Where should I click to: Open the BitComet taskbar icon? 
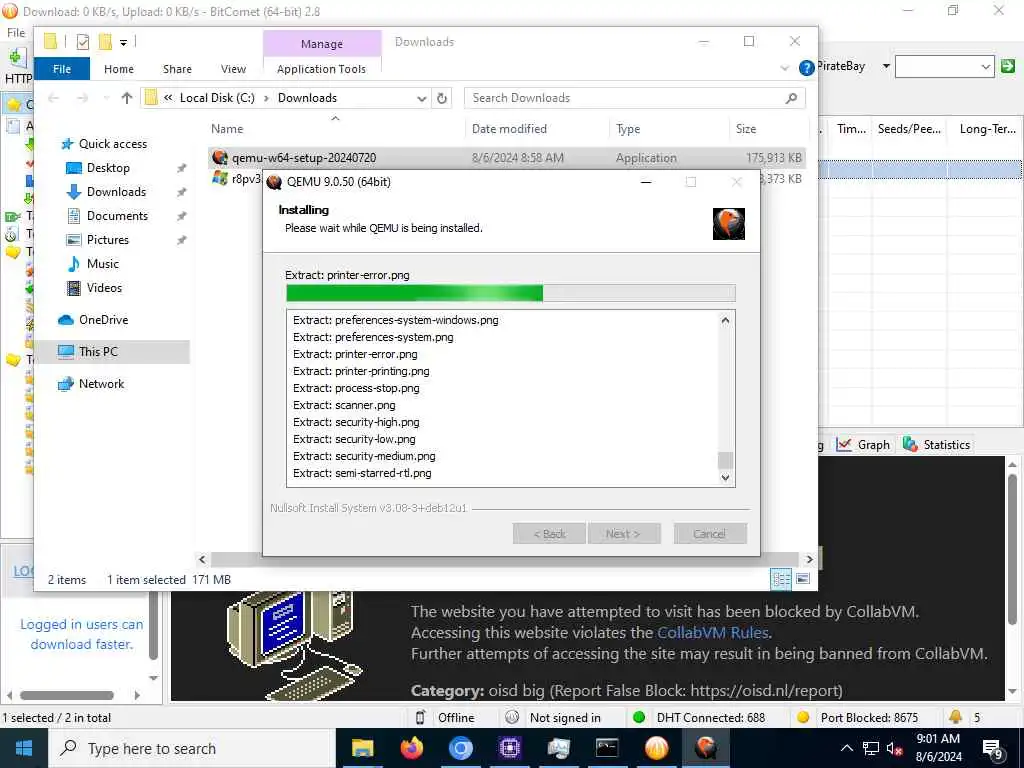tap(656, 748)
